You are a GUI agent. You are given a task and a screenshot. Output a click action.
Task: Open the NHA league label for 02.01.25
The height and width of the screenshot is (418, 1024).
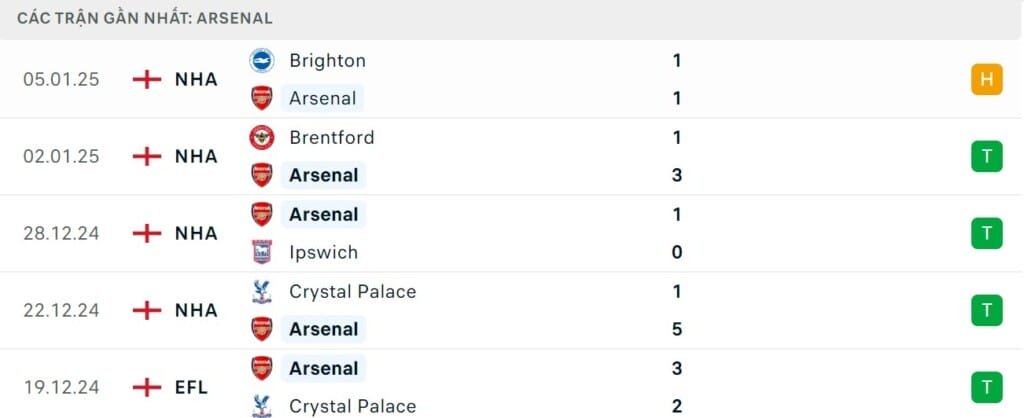[196, 157]
